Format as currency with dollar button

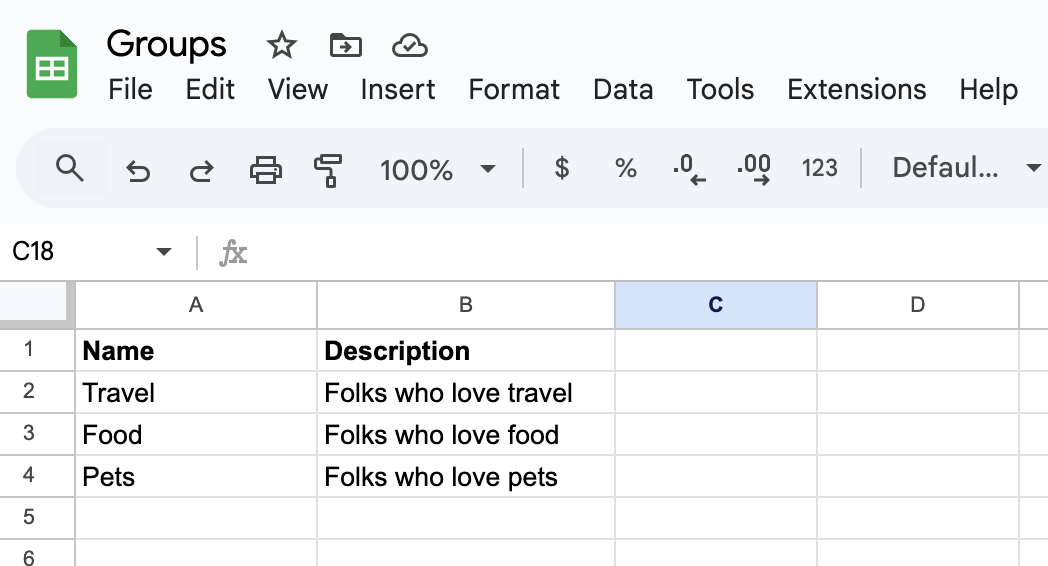562,169
